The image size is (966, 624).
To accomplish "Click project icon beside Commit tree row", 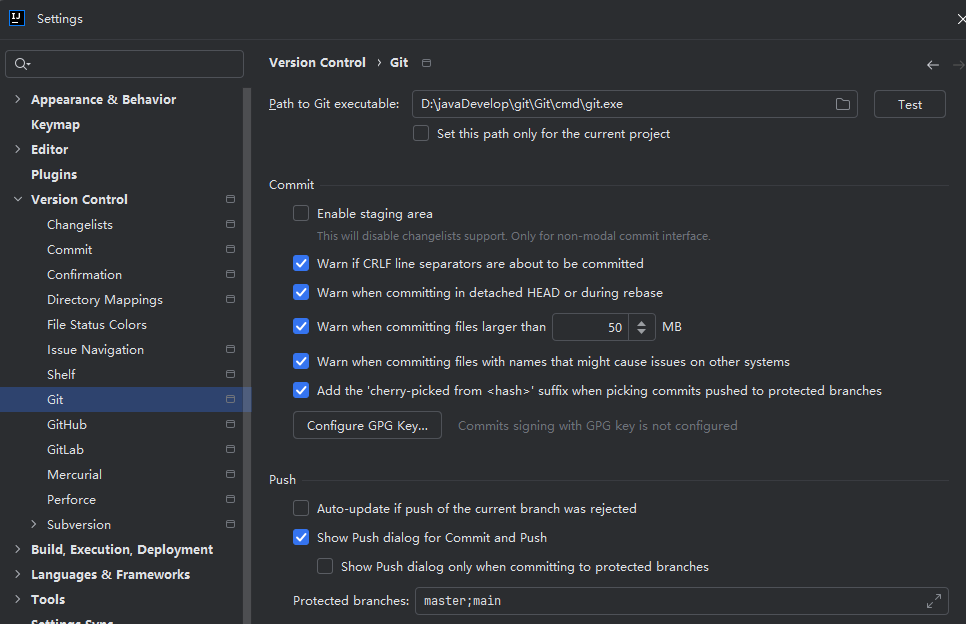I will click(x=230, y=249).
